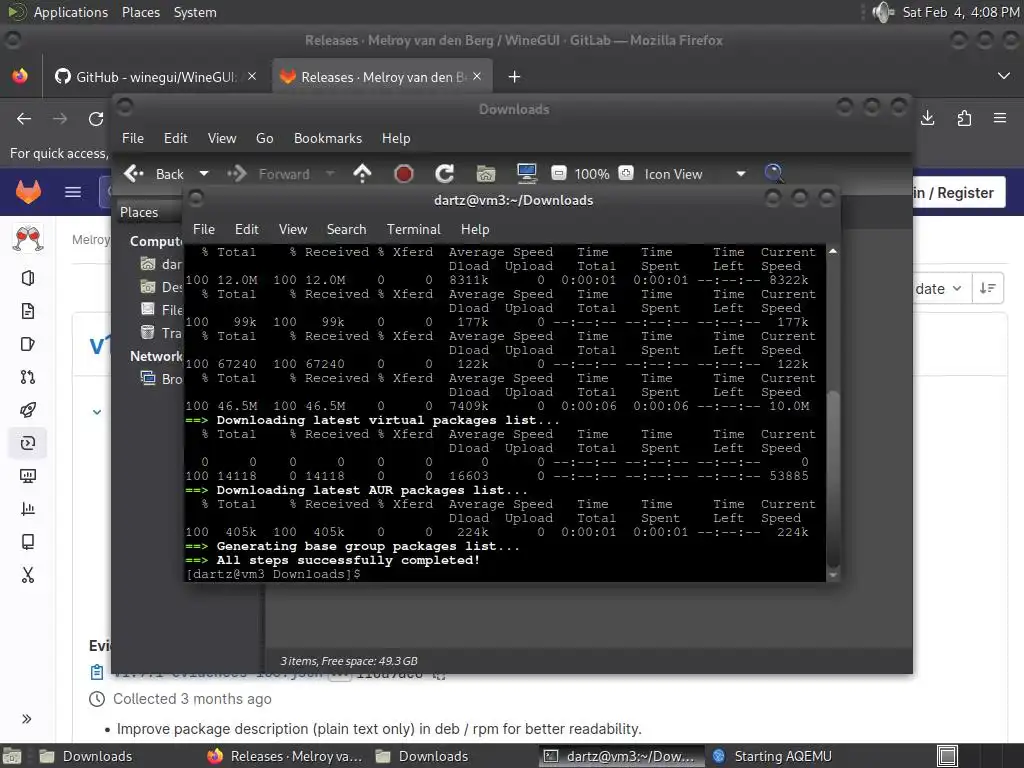The height and width of the screenshot is (768, 1024).
Task: Open Back history dropdown arrow in file manager
Action: pyautogui.click(x=204, y=174)
